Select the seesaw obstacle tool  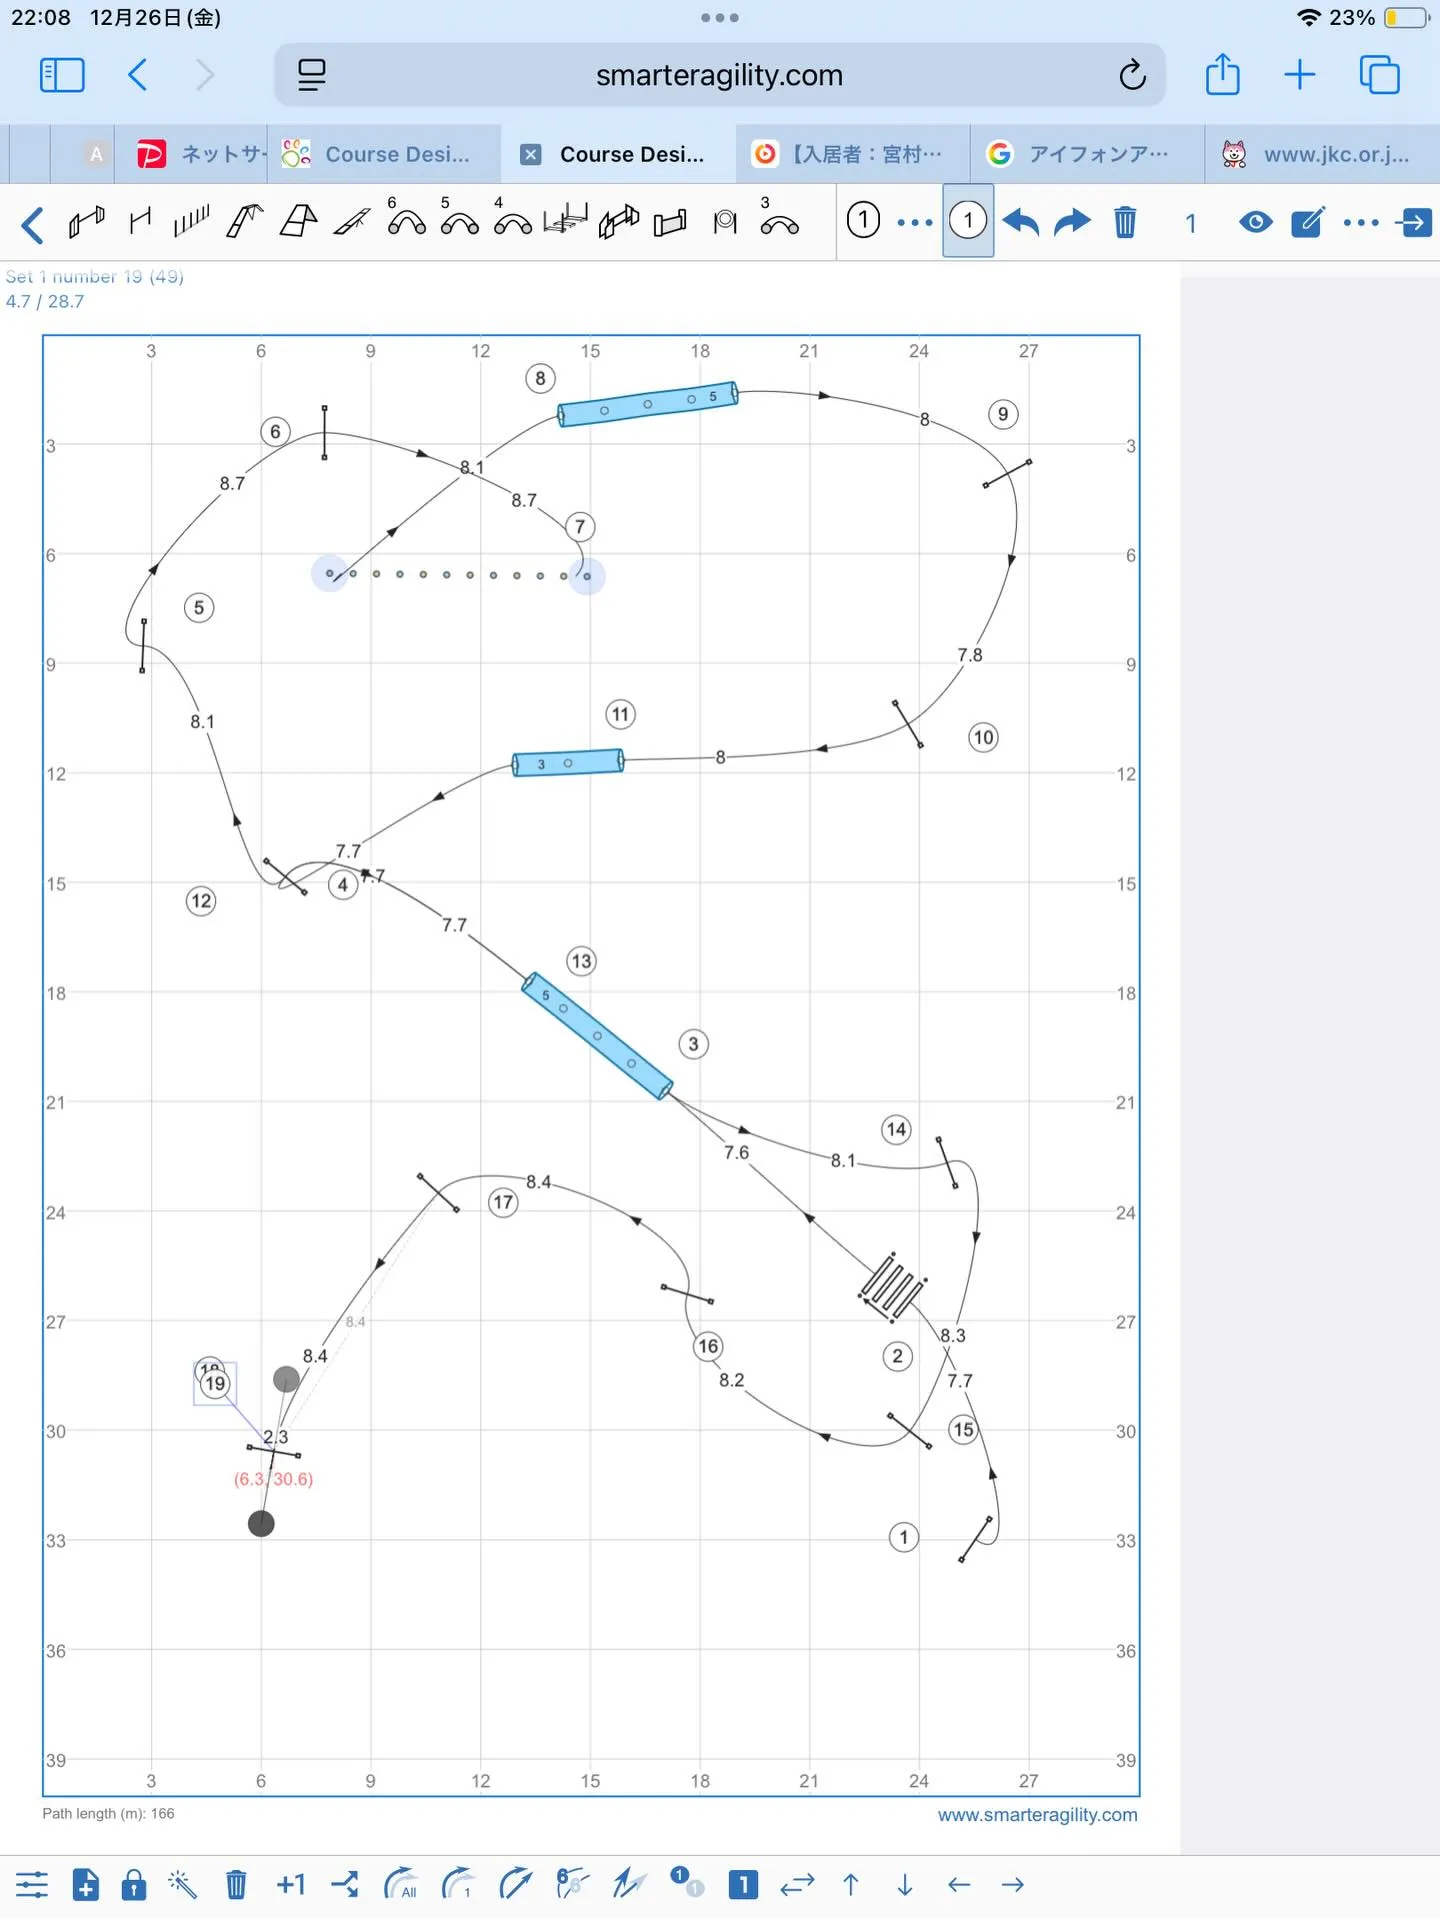pos(351,221)
